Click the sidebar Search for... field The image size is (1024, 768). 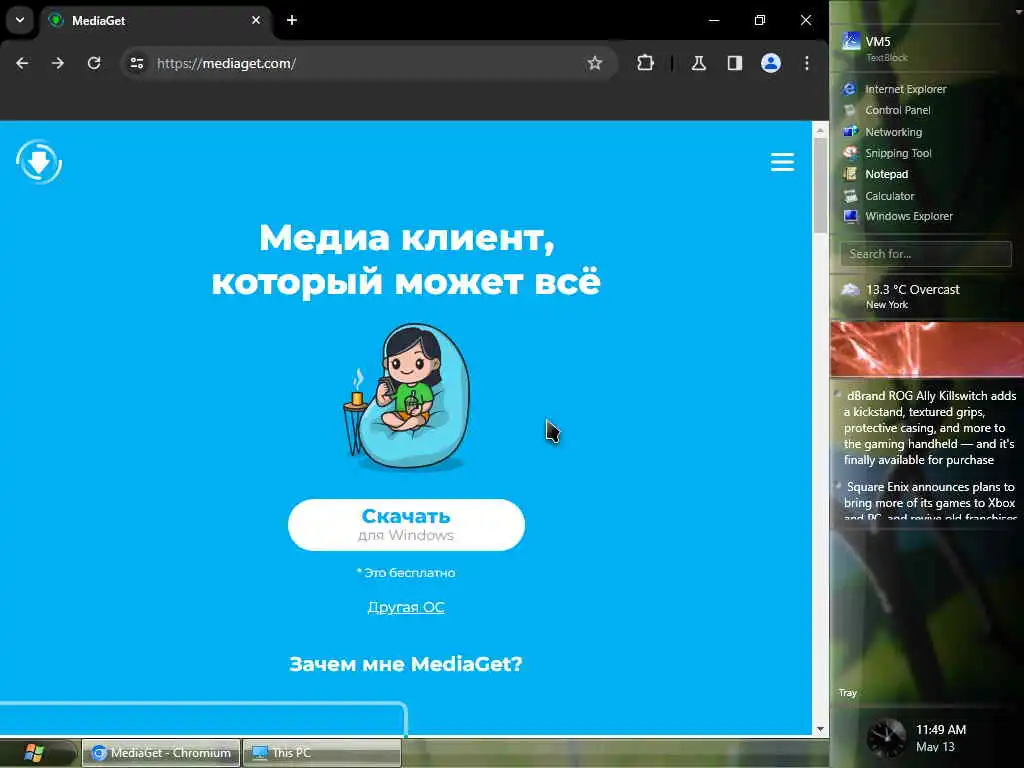coord(926,254)
